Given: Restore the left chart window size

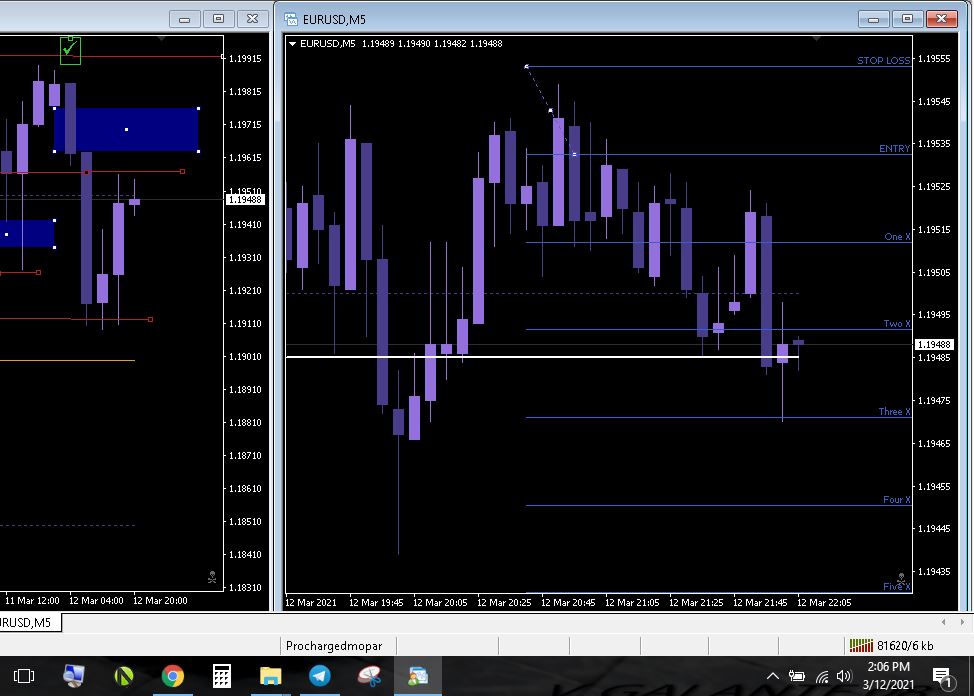Looking at the screenshot, I should coord(219,19).
